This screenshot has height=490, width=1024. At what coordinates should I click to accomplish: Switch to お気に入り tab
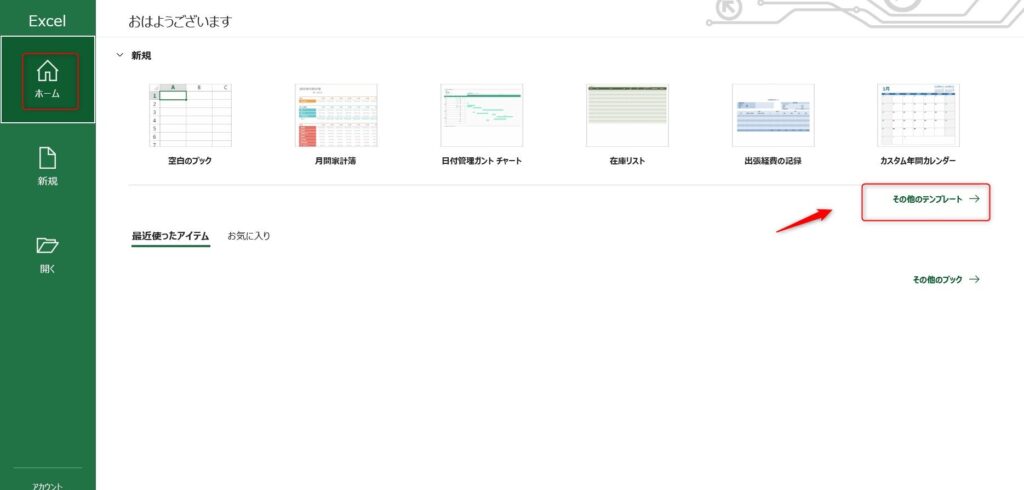pos(249,236)
